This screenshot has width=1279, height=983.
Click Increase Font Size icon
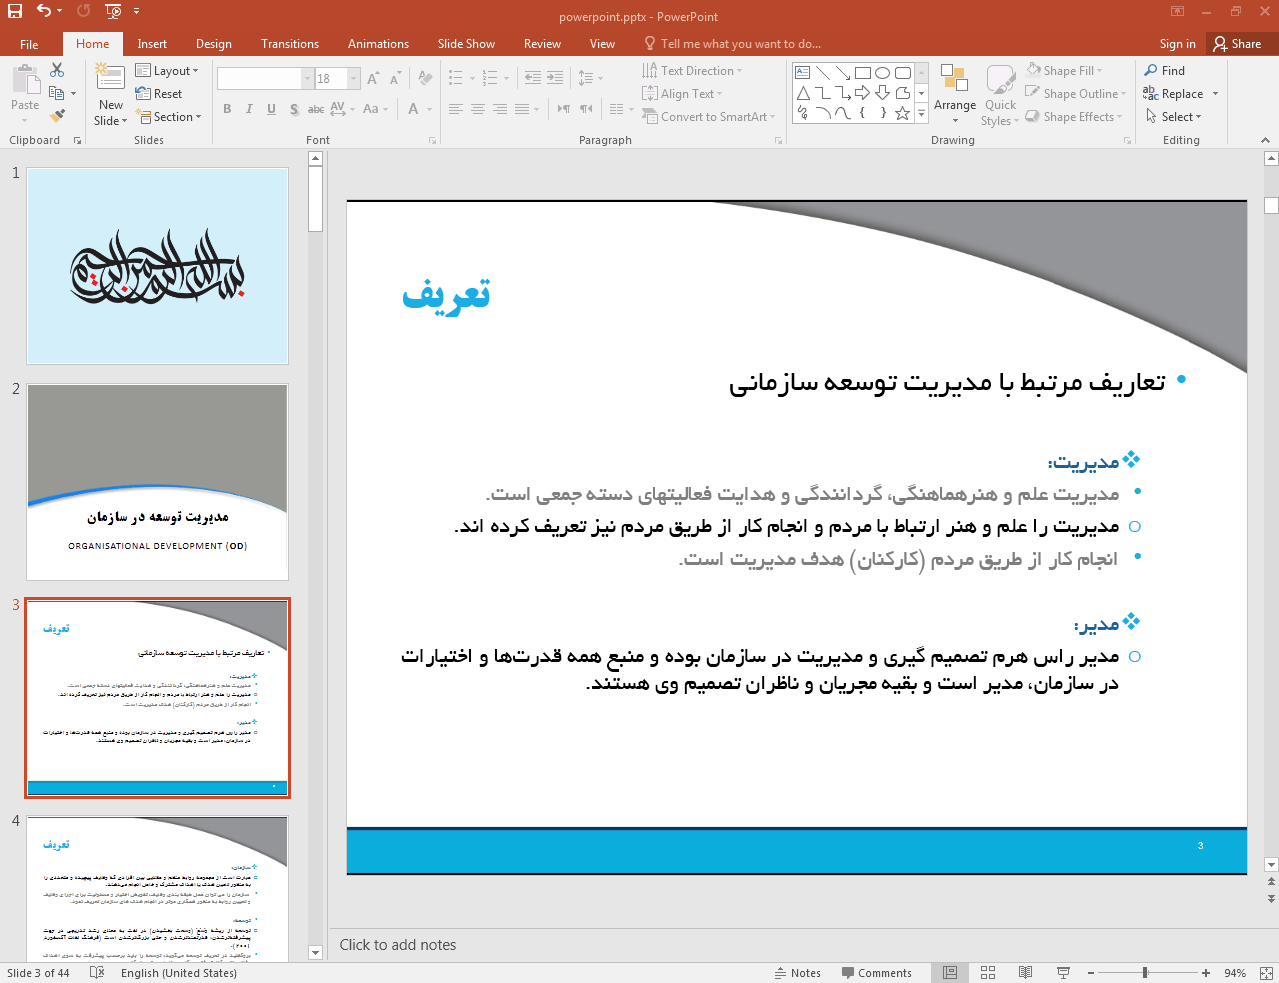tap(373, 78)
